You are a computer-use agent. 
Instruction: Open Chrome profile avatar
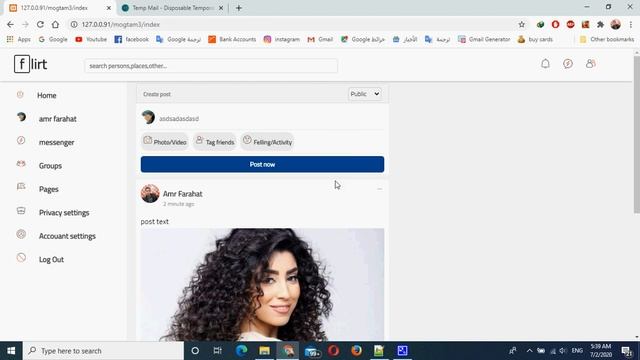pyautogui.click(x=616, y=24)
